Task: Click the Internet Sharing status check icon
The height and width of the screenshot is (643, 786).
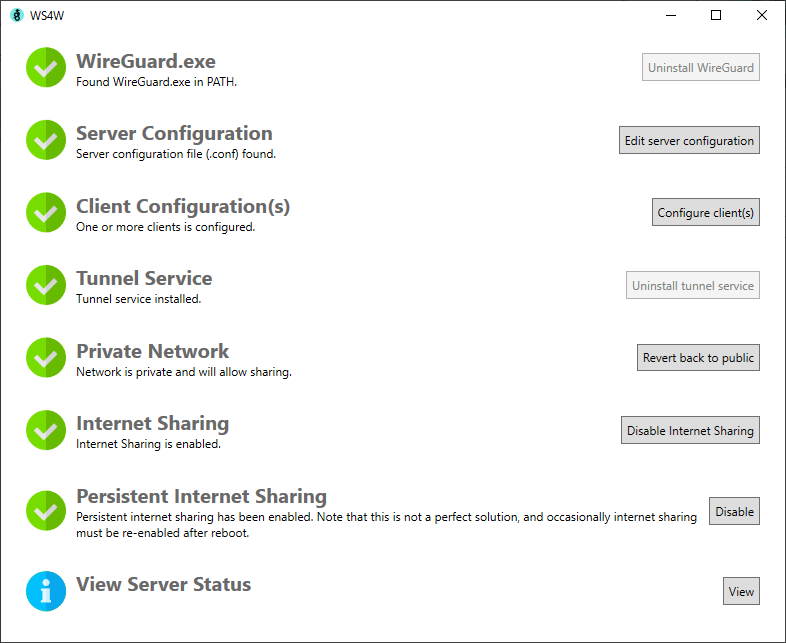Action: coord(45,430)
